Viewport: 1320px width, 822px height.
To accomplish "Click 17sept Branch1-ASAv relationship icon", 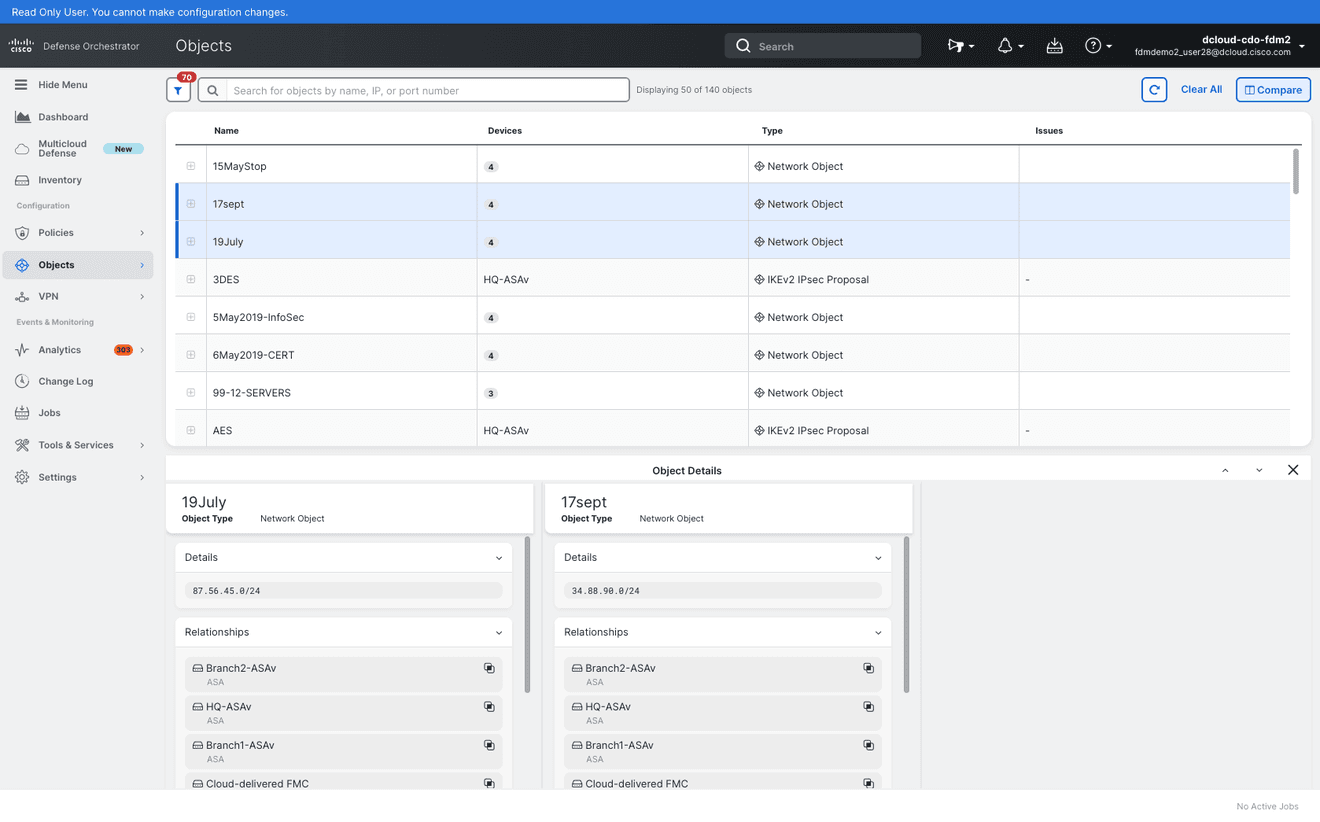I will click(868, 745).
